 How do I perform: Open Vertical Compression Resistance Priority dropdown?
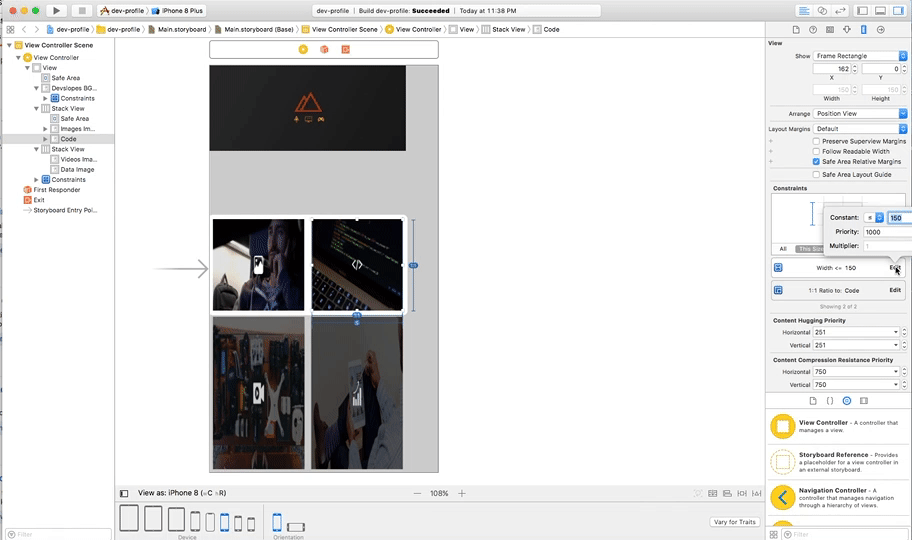click(x=856, y=385)
